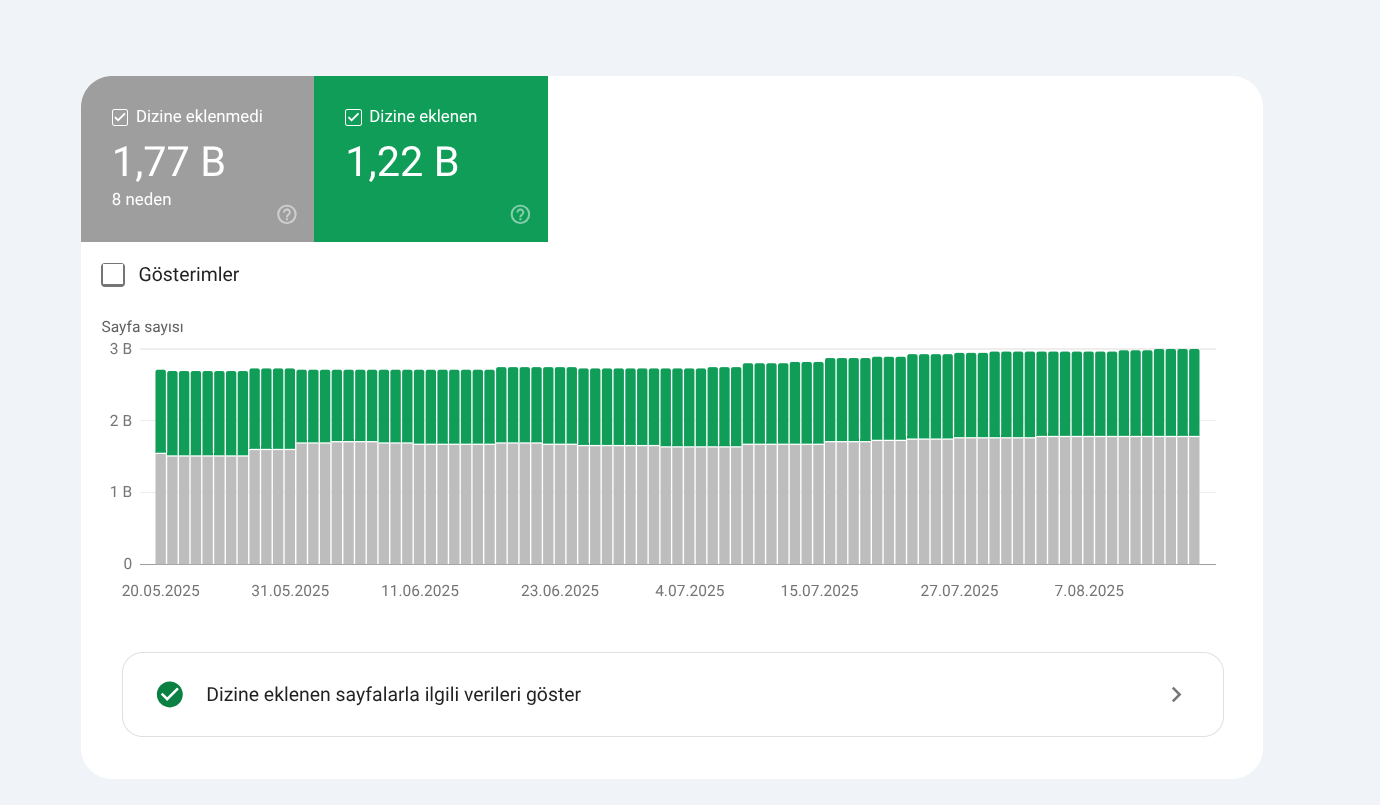This screenshot has height=805, width=1380.
Task: Open Dizine eklenen sayfalarla ilgili verileri göster
Action: point(673,694)
